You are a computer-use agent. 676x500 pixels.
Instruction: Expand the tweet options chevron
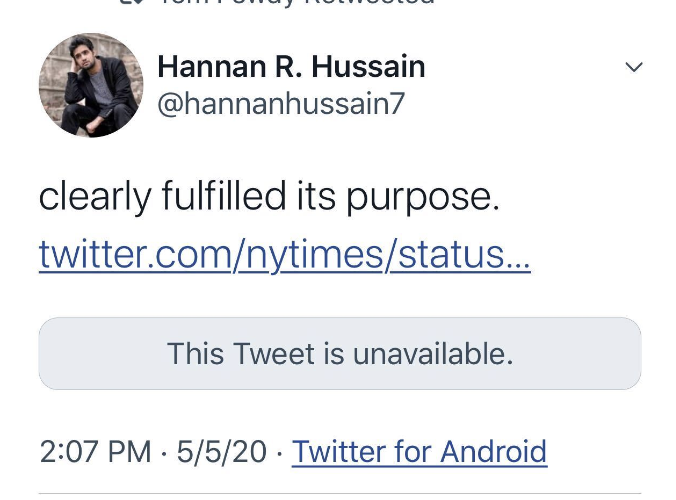(x=633, y=67)
